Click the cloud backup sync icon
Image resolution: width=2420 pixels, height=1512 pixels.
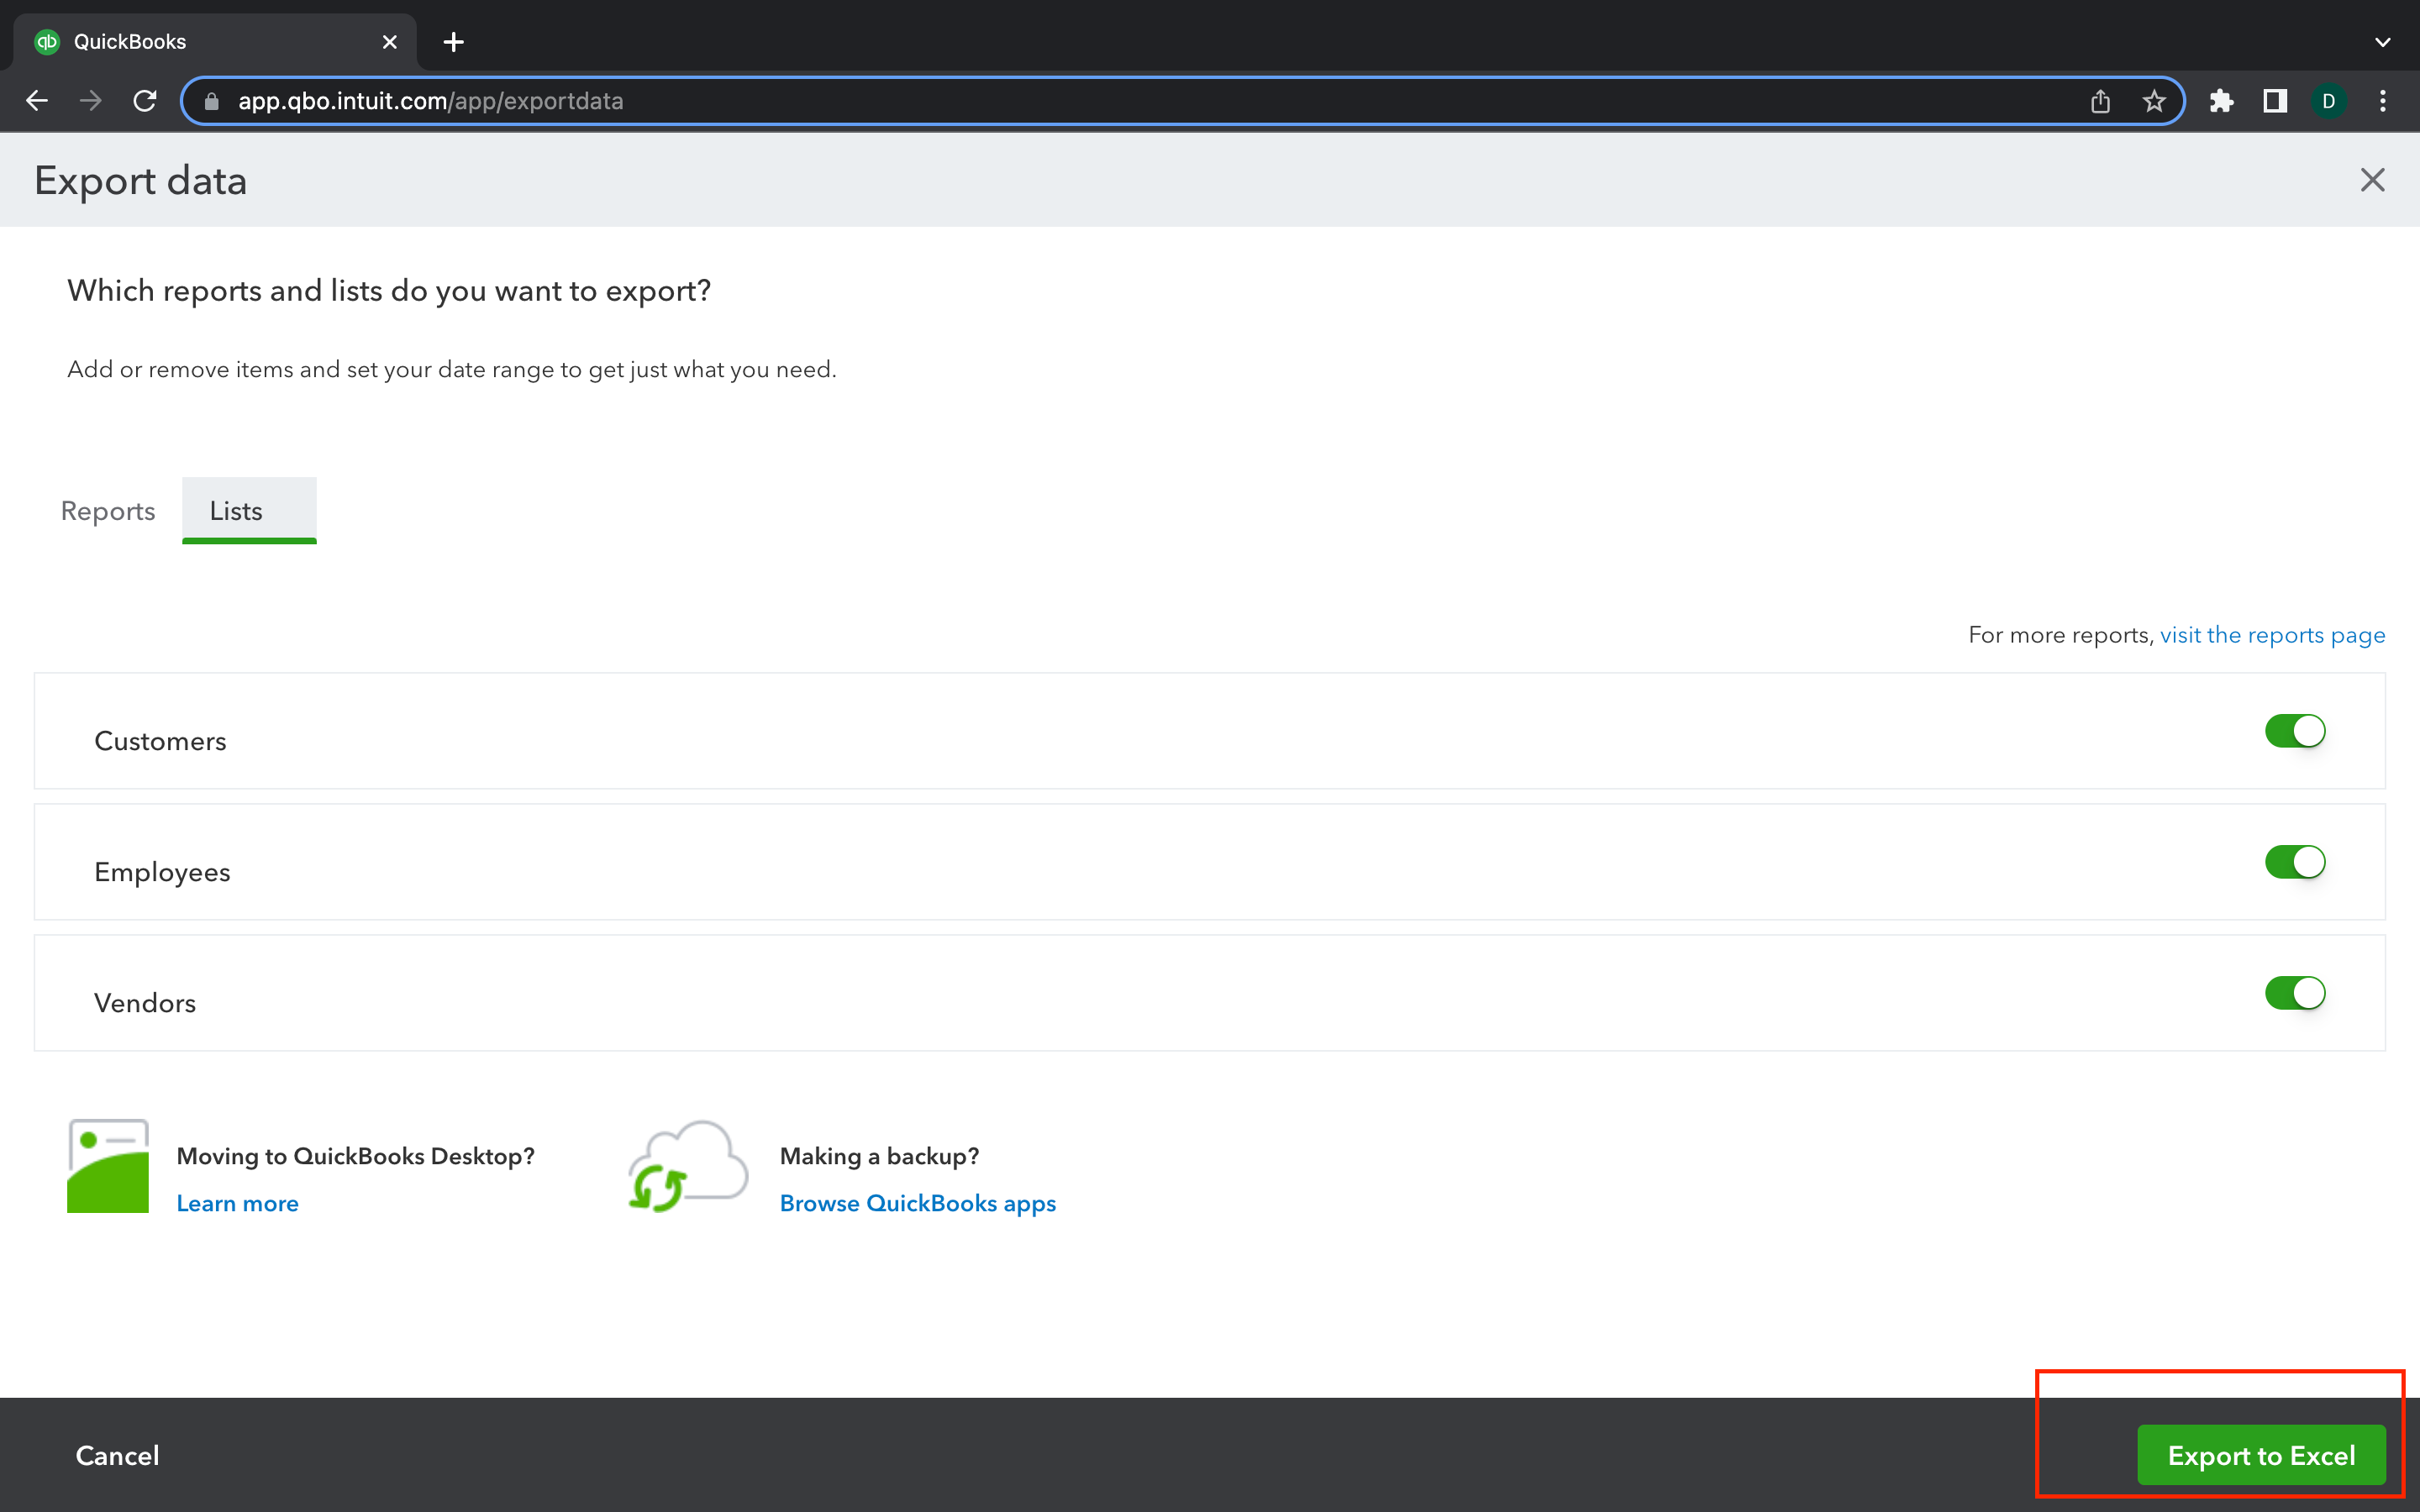coord(688,1166)
